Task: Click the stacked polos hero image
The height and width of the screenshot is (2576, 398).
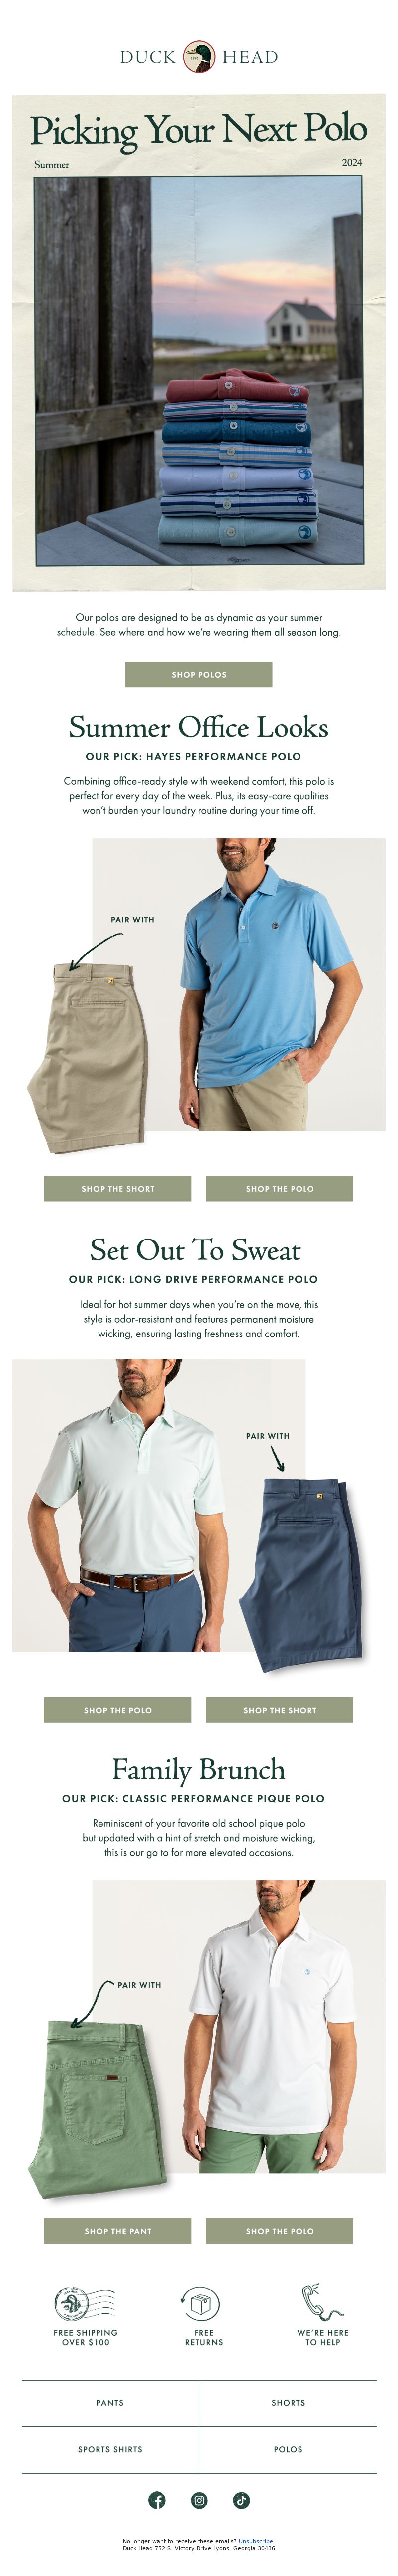Action: pyautogui.click(x=199, y=372)
